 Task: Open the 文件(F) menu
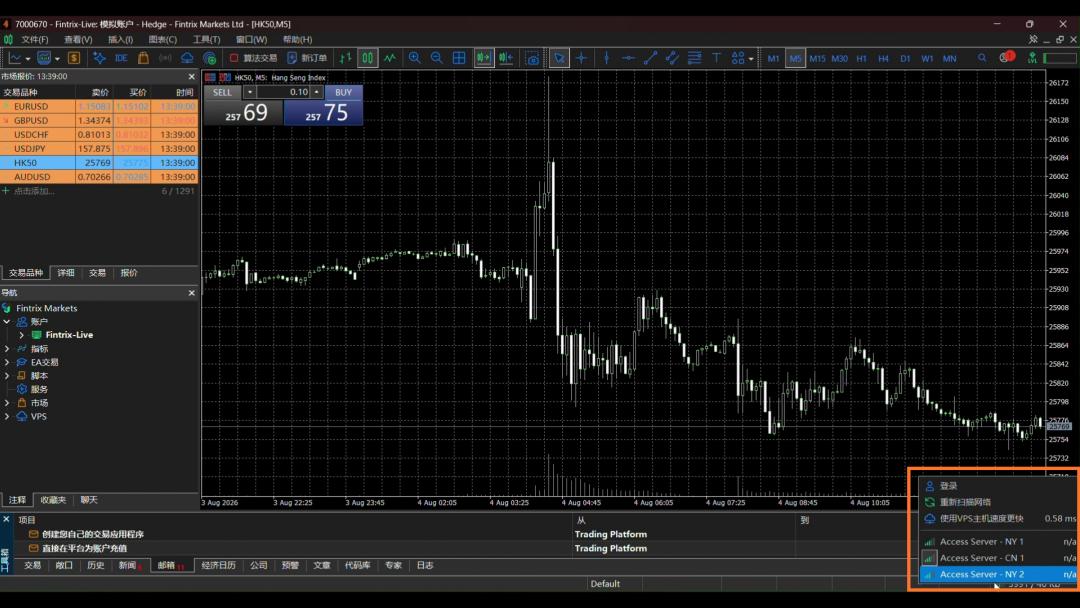pyautogui.click(x=34, y=40)
